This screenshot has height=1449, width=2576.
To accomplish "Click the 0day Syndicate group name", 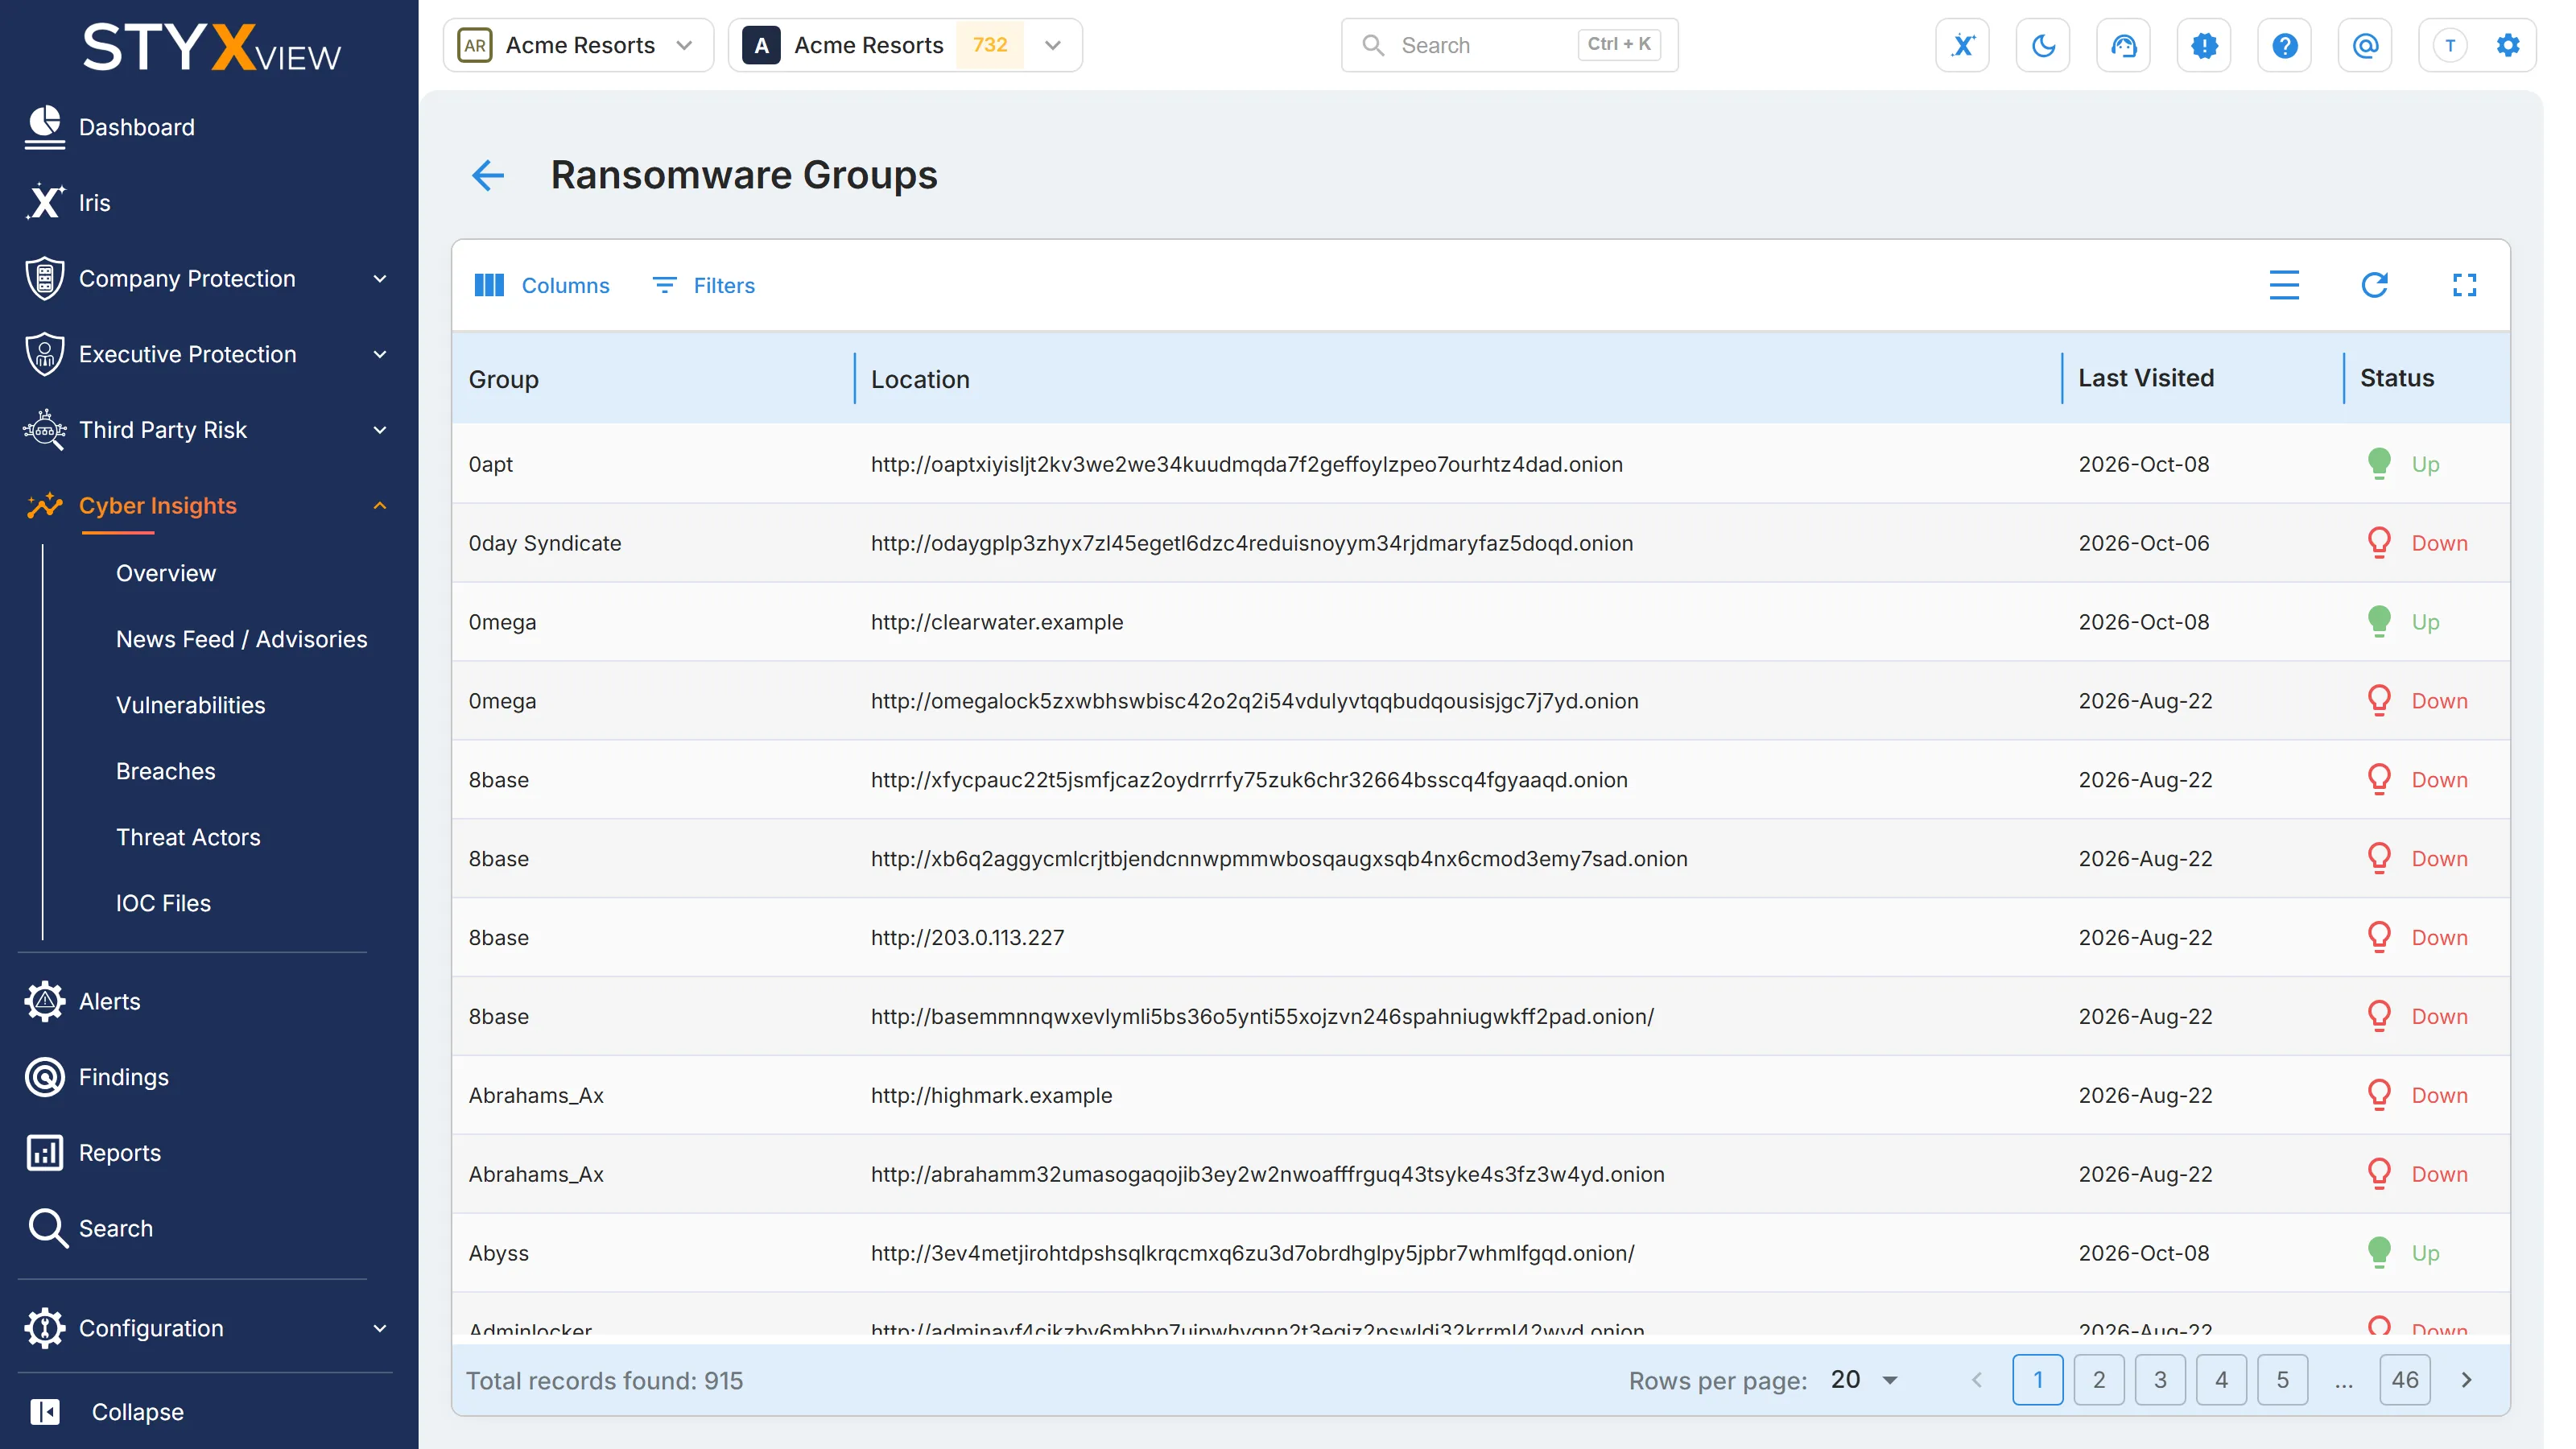I will coord(545,543).
